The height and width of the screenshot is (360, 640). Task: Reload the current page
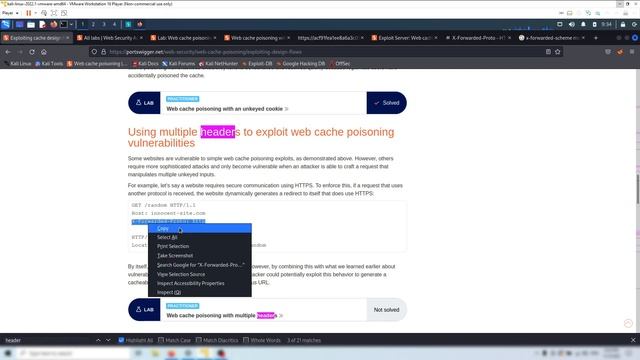(x=32, y=52)
